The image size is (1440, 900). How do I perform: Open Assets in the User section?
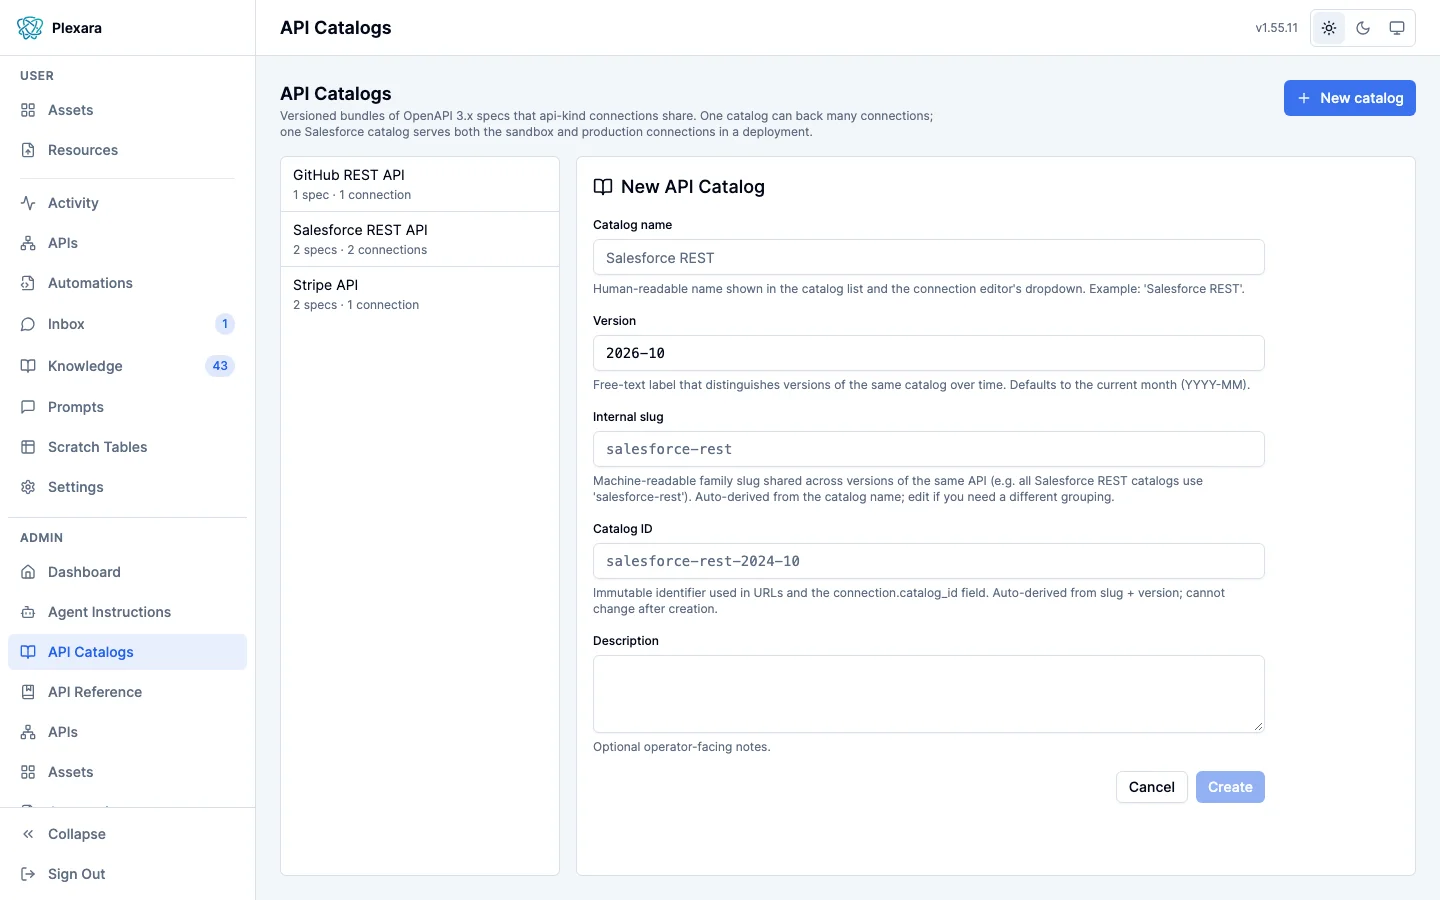(x=127, y=110)
